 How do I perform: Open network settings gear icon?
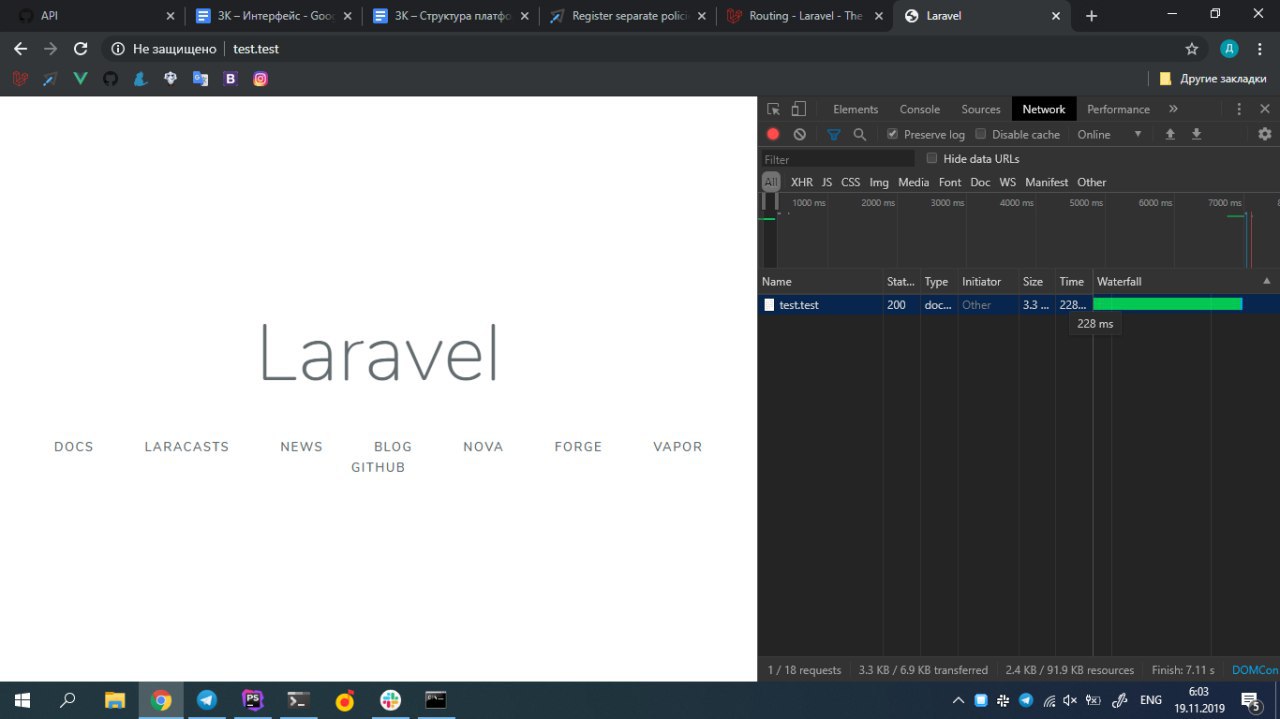point(1265,134)
